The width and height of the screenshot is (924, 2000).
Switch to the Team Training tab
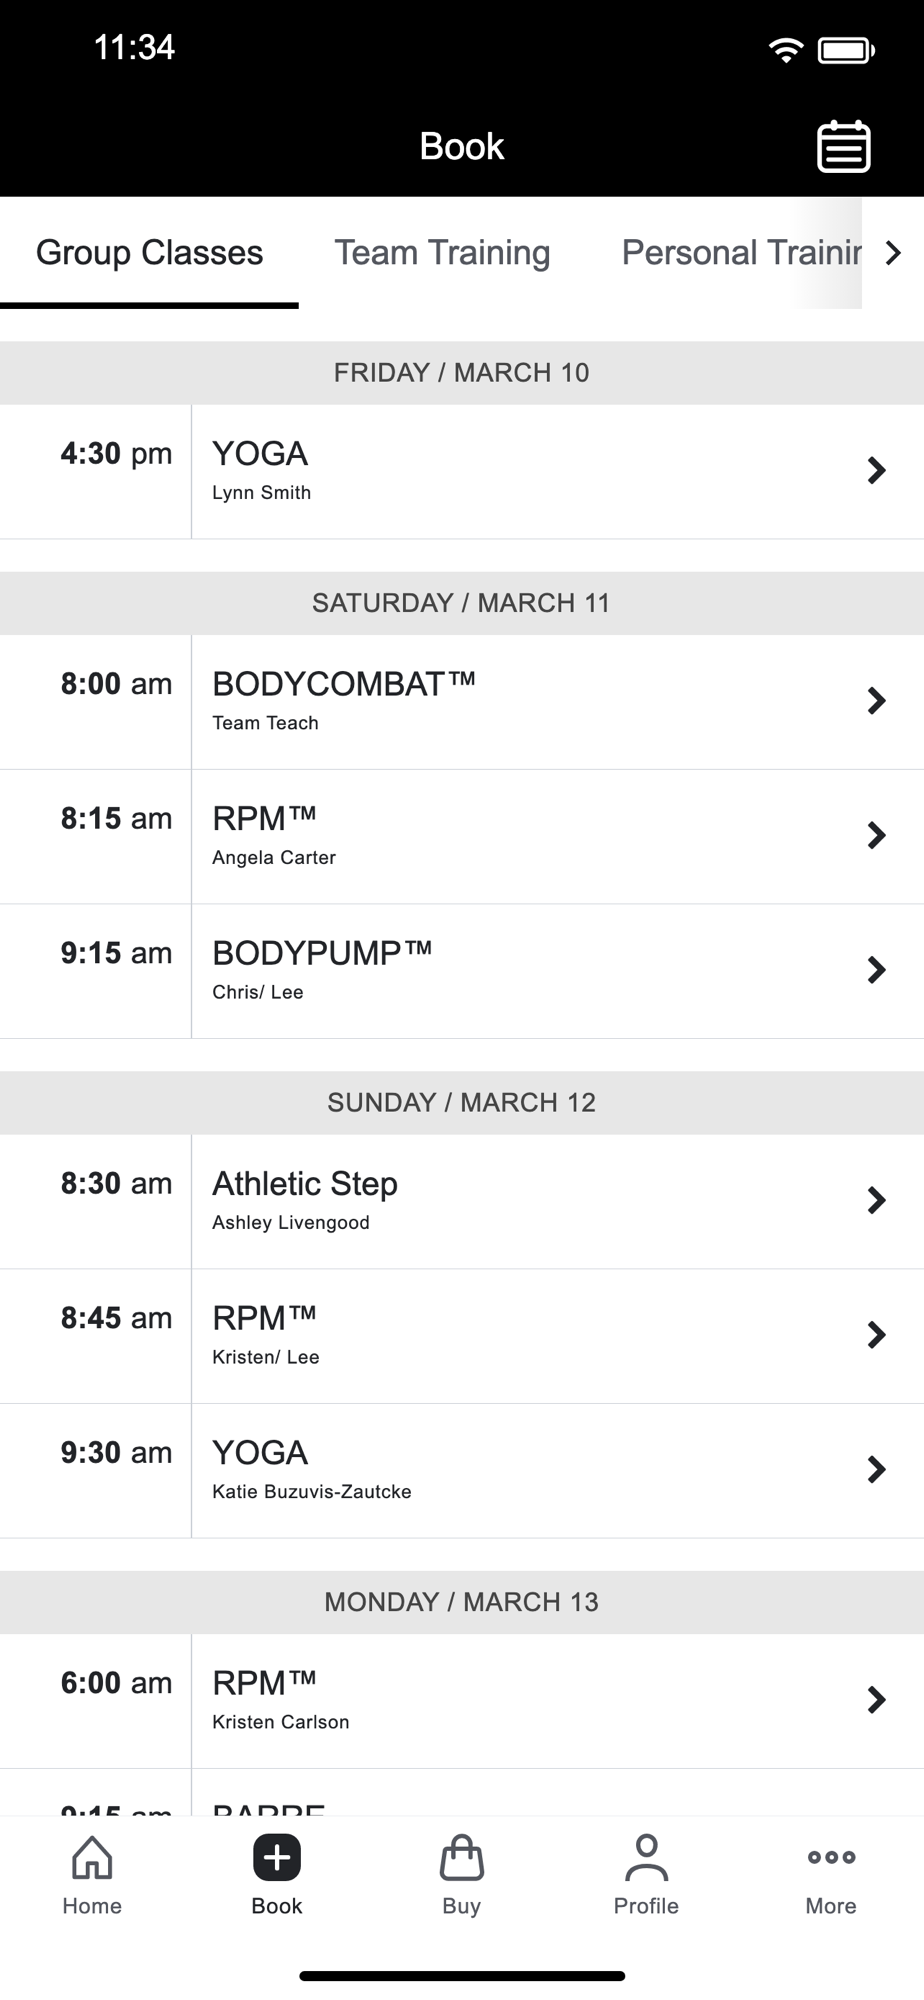coord(442,253)
